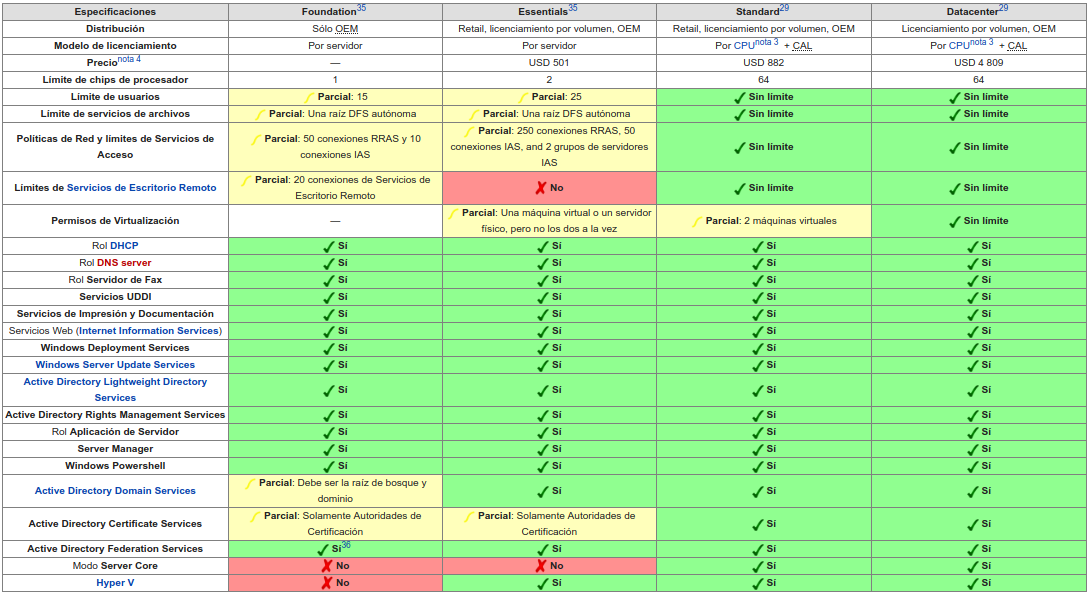This screenshot has width=1088, height=594.
Task: Open the CPU link in the Datacenter column
Action: tap(959, 46)
